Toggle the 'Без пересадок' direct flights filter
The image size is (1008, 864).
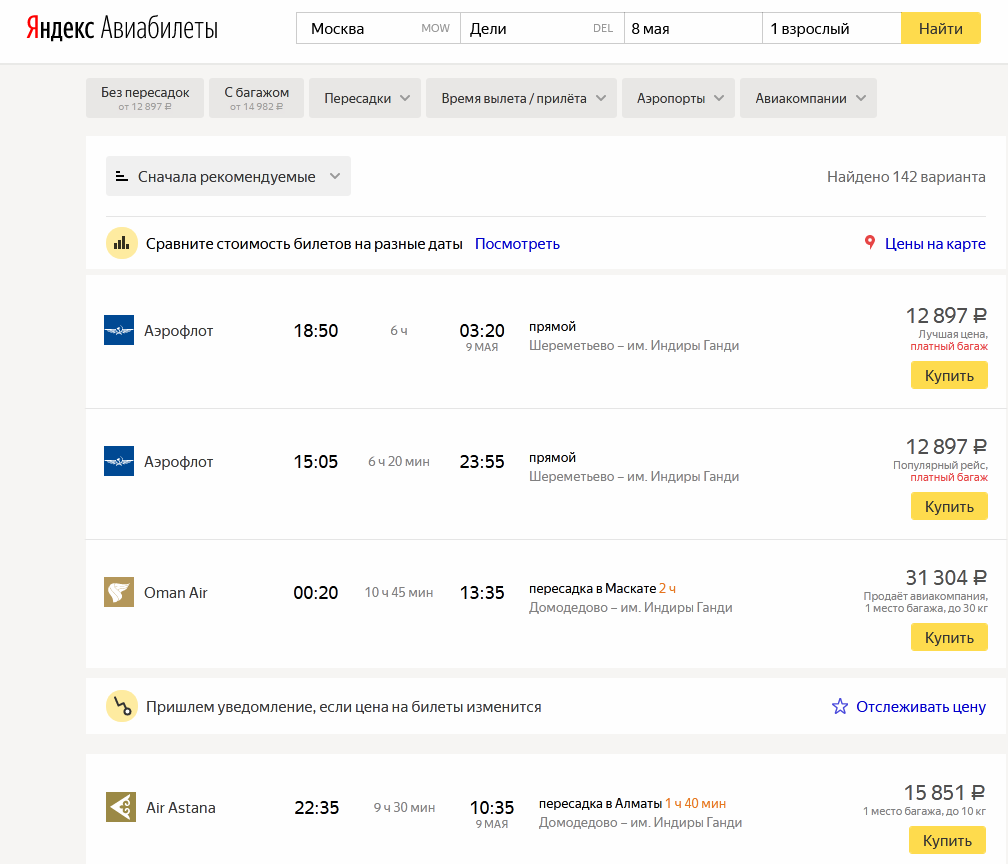click(x=145, y=98)
